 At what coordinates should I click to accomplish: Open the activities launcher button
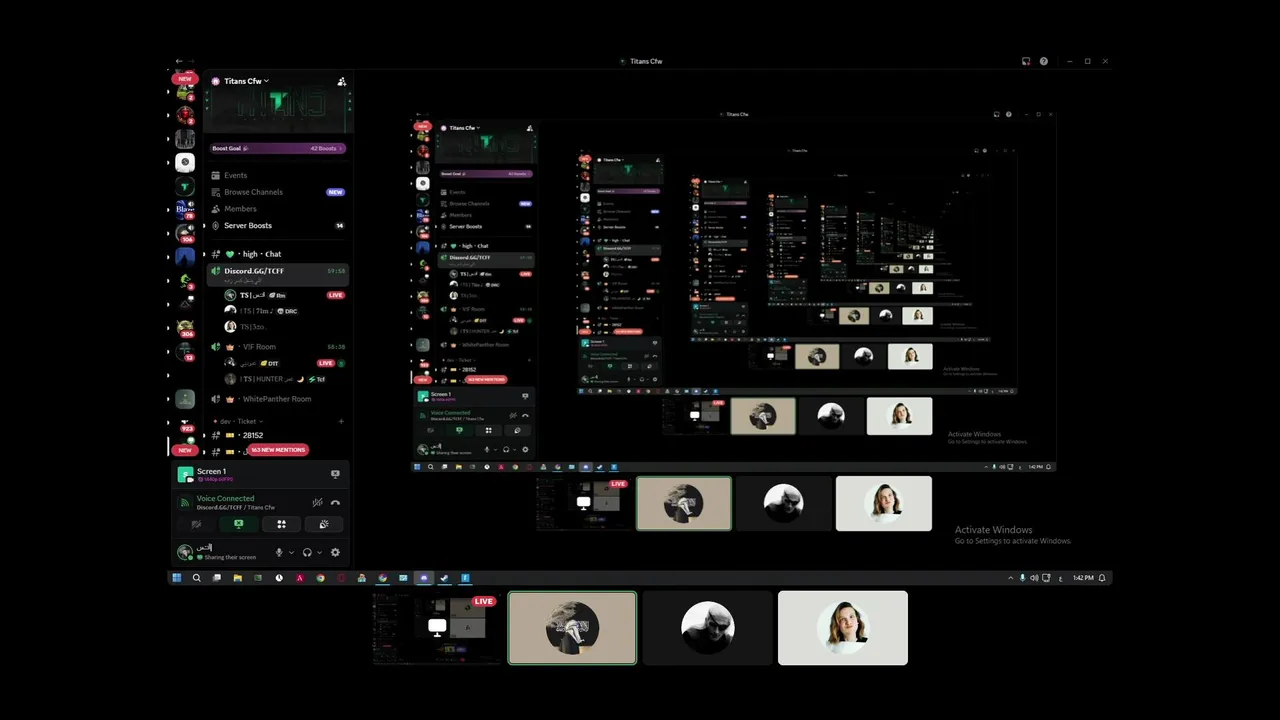coord(281,524)
